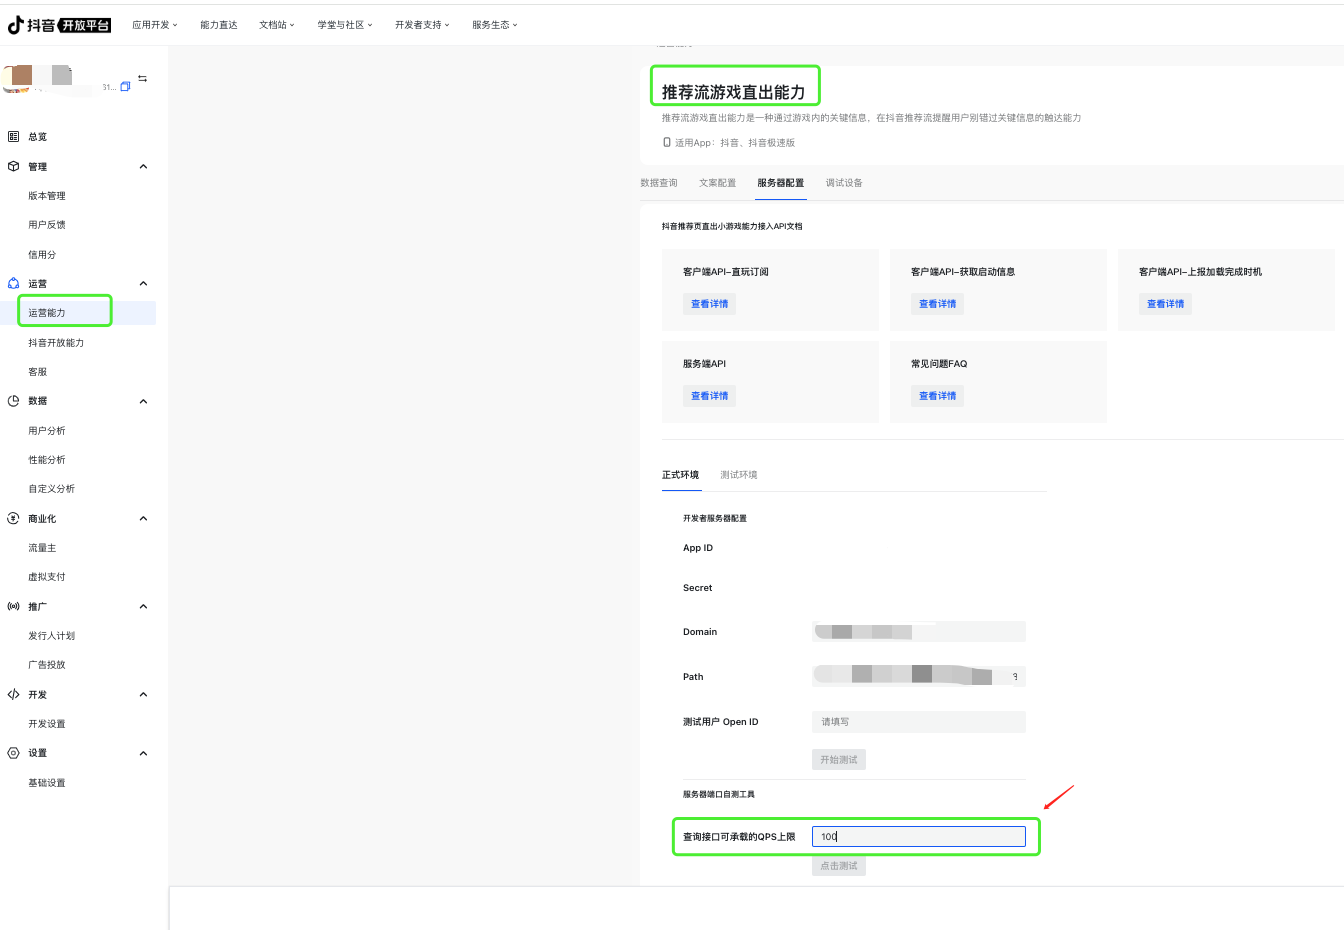
Task: Open 客服 in sidebar
Action: tap(38, 372)
